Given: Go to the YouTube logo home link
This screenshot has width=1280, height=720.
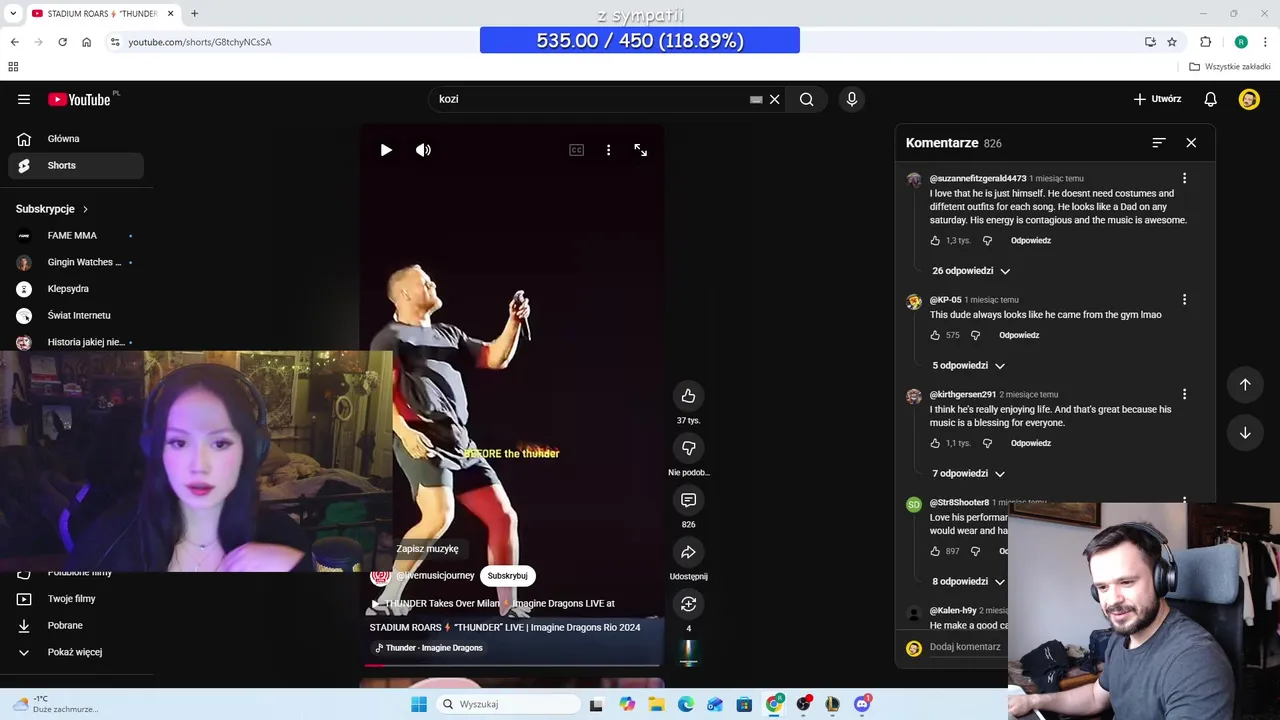Looking at the screenshot, I should coord(79,99).
